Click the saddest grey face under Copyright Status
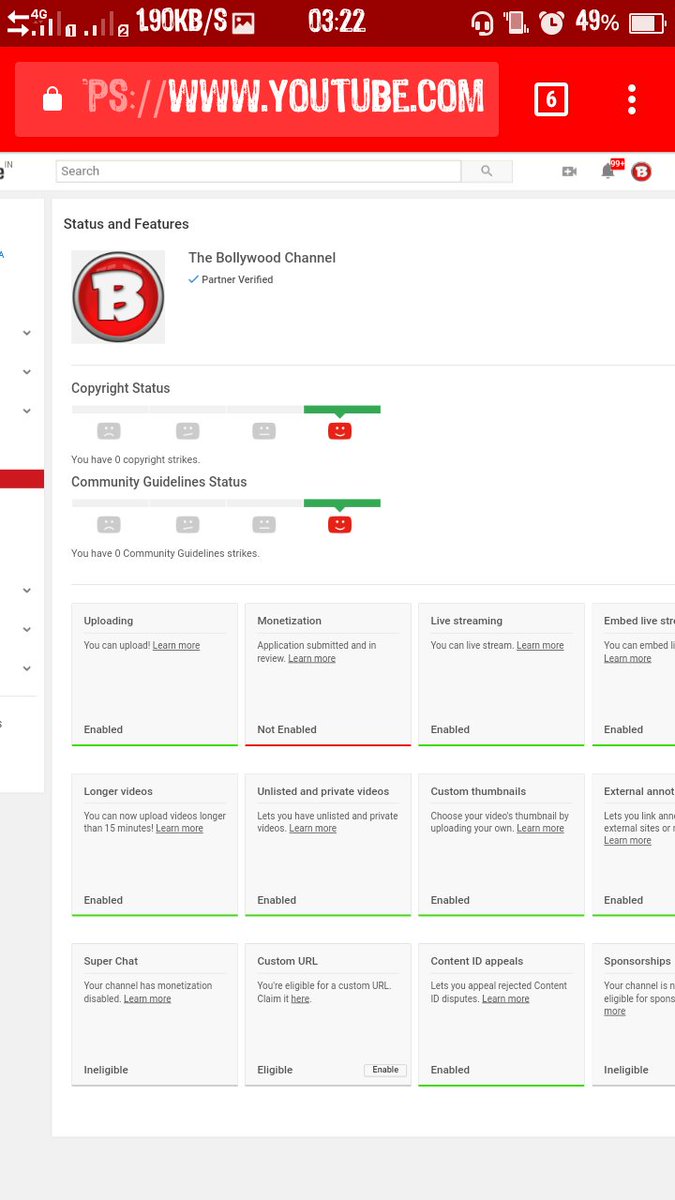Screen dimensions: 675x1200 pyautogui.click(x=109, y=431)
